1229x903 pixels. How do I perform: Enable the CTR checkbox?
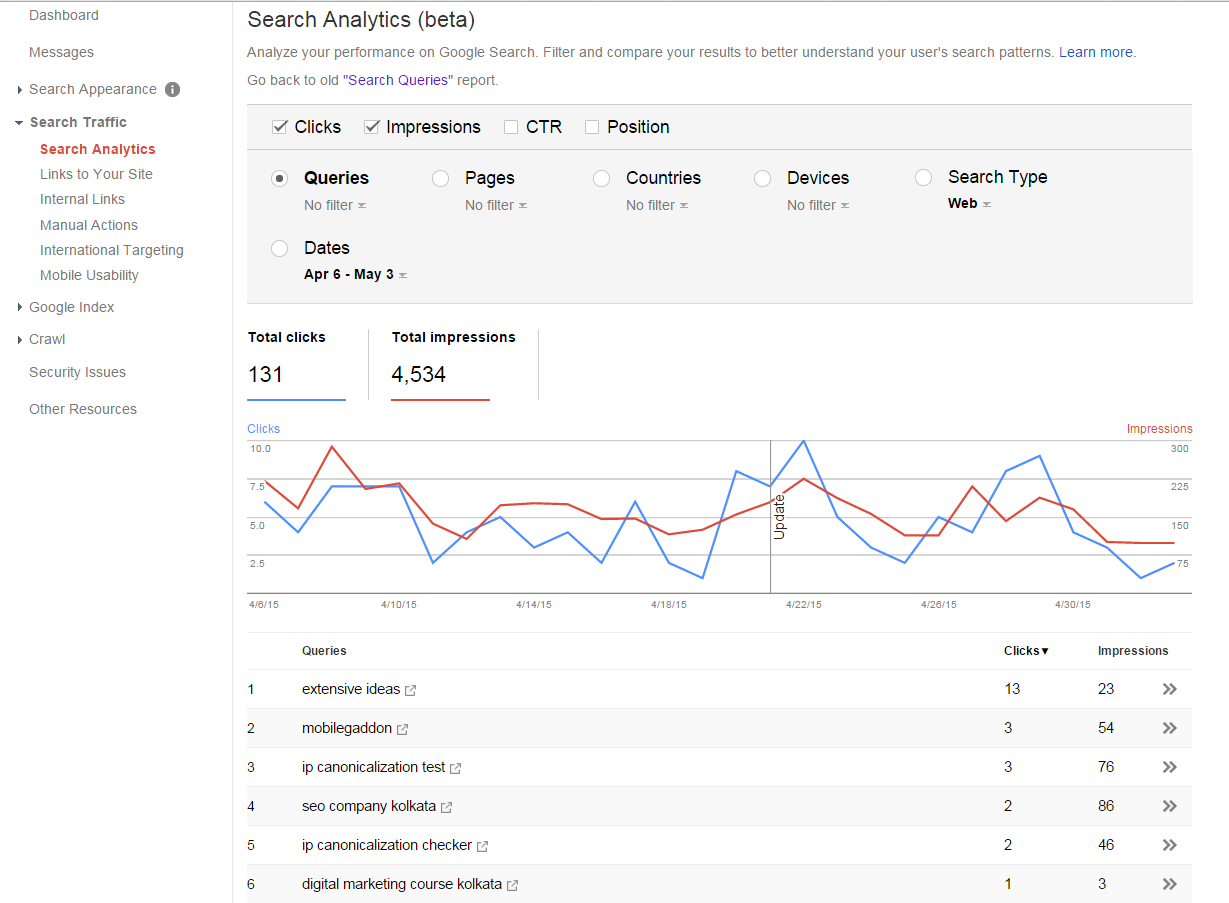pos(511,127)
